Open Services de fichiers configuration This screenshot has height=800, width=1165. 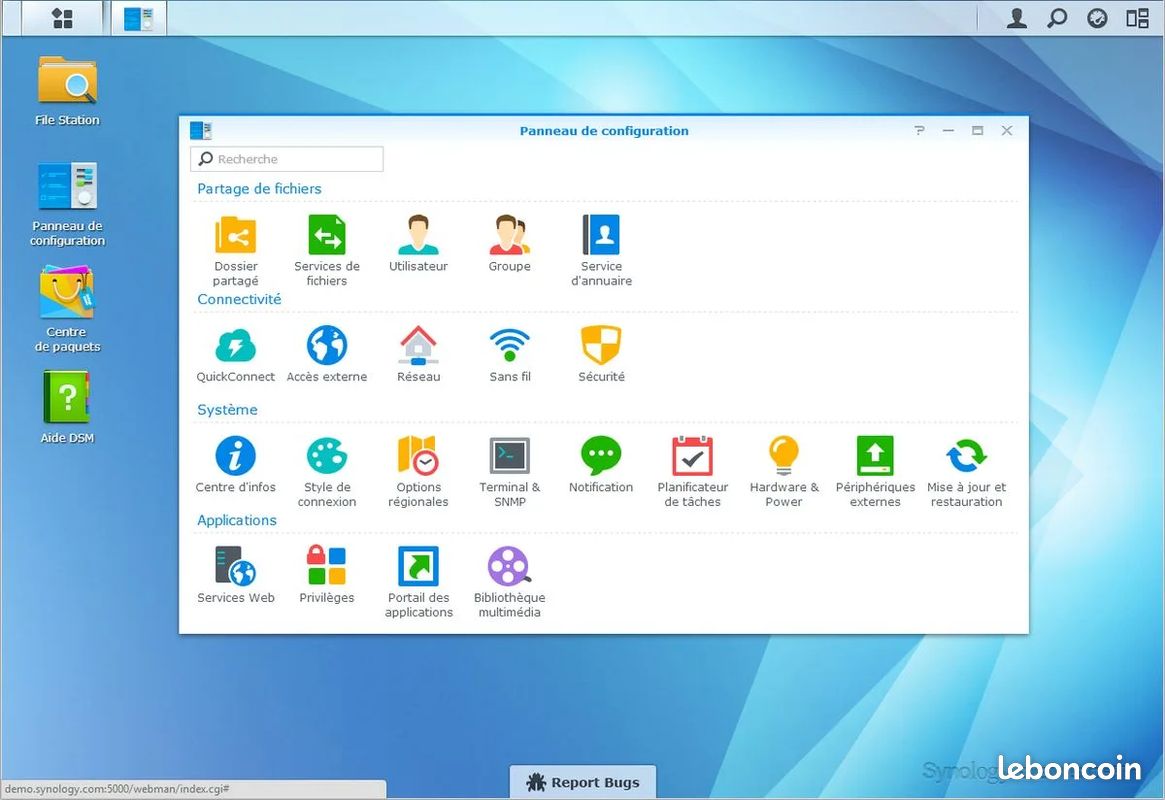pos(327,238)
